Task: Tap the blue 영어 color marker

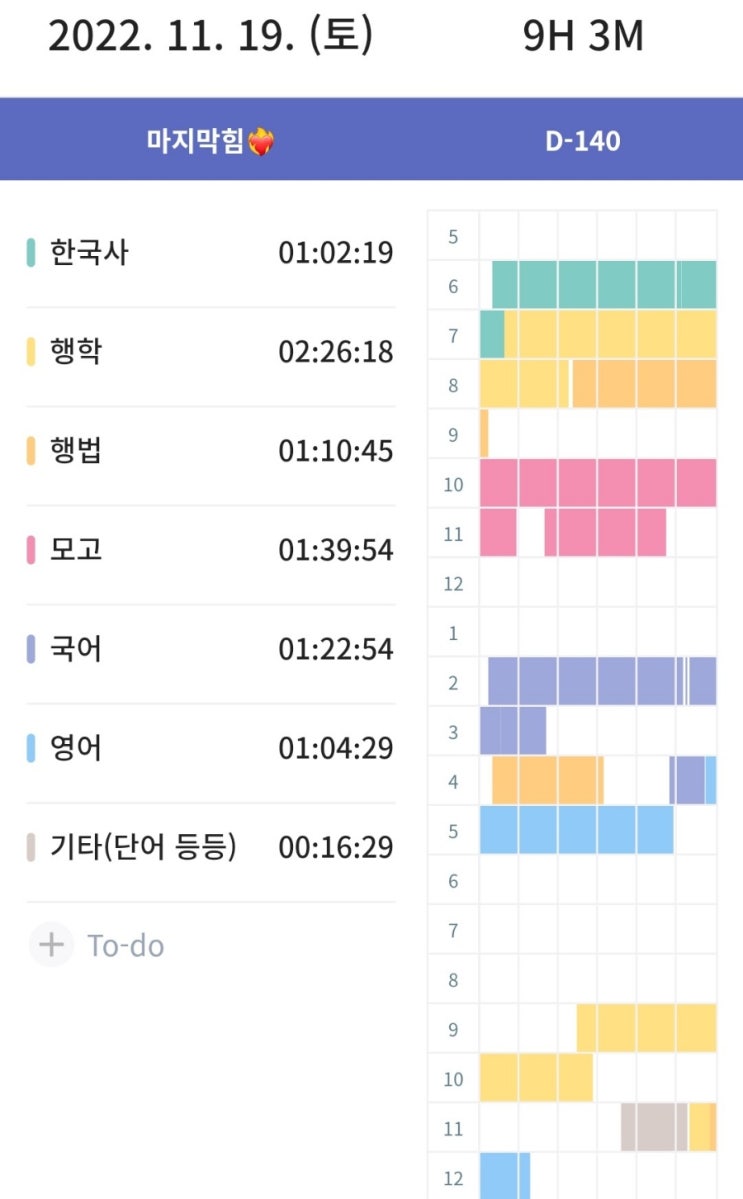Action: click(x=31, y=748)
